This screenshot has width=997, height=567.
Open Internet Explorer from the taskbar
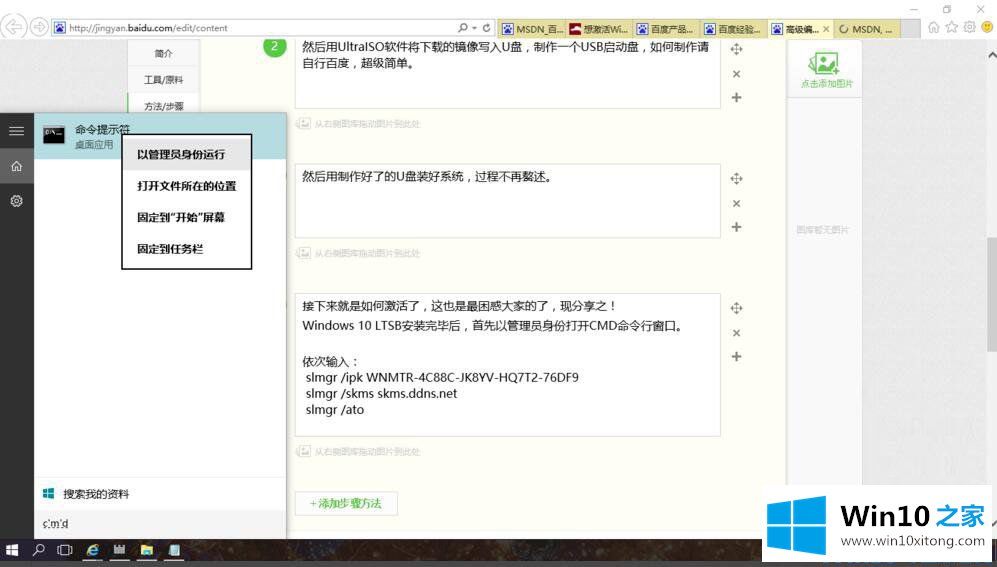pyautogui.click(x=93, y=550)
